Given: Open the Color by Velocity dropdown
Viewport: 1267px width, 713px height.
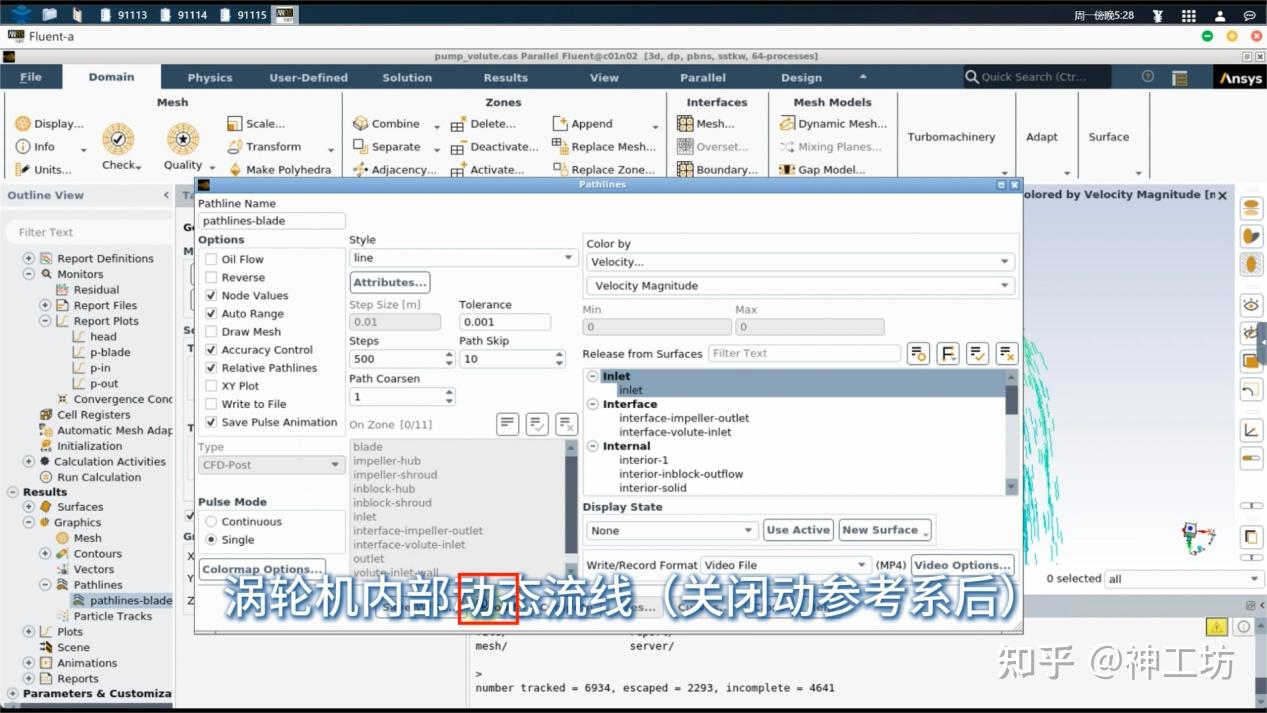Looking at the screenshot, I should coord(800,262).
